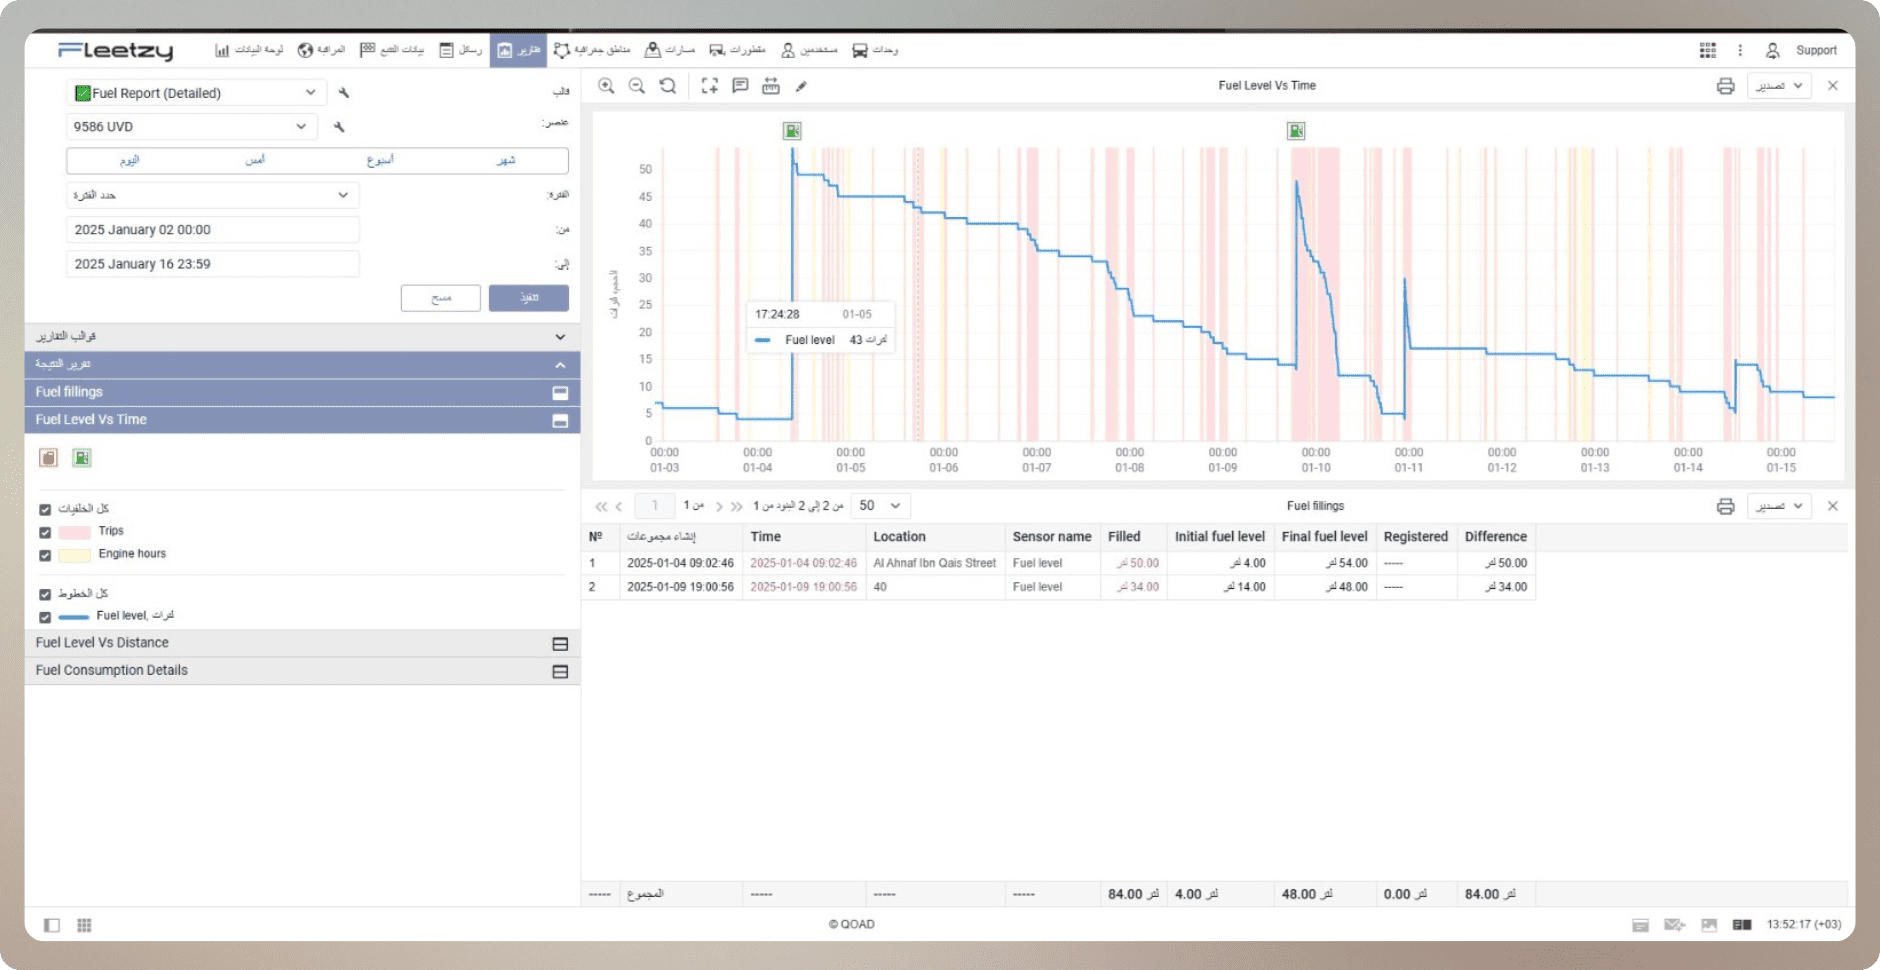The image size is (1880, 970).
Task: Click the Support user account icon
Action: tap(1772, 50)
